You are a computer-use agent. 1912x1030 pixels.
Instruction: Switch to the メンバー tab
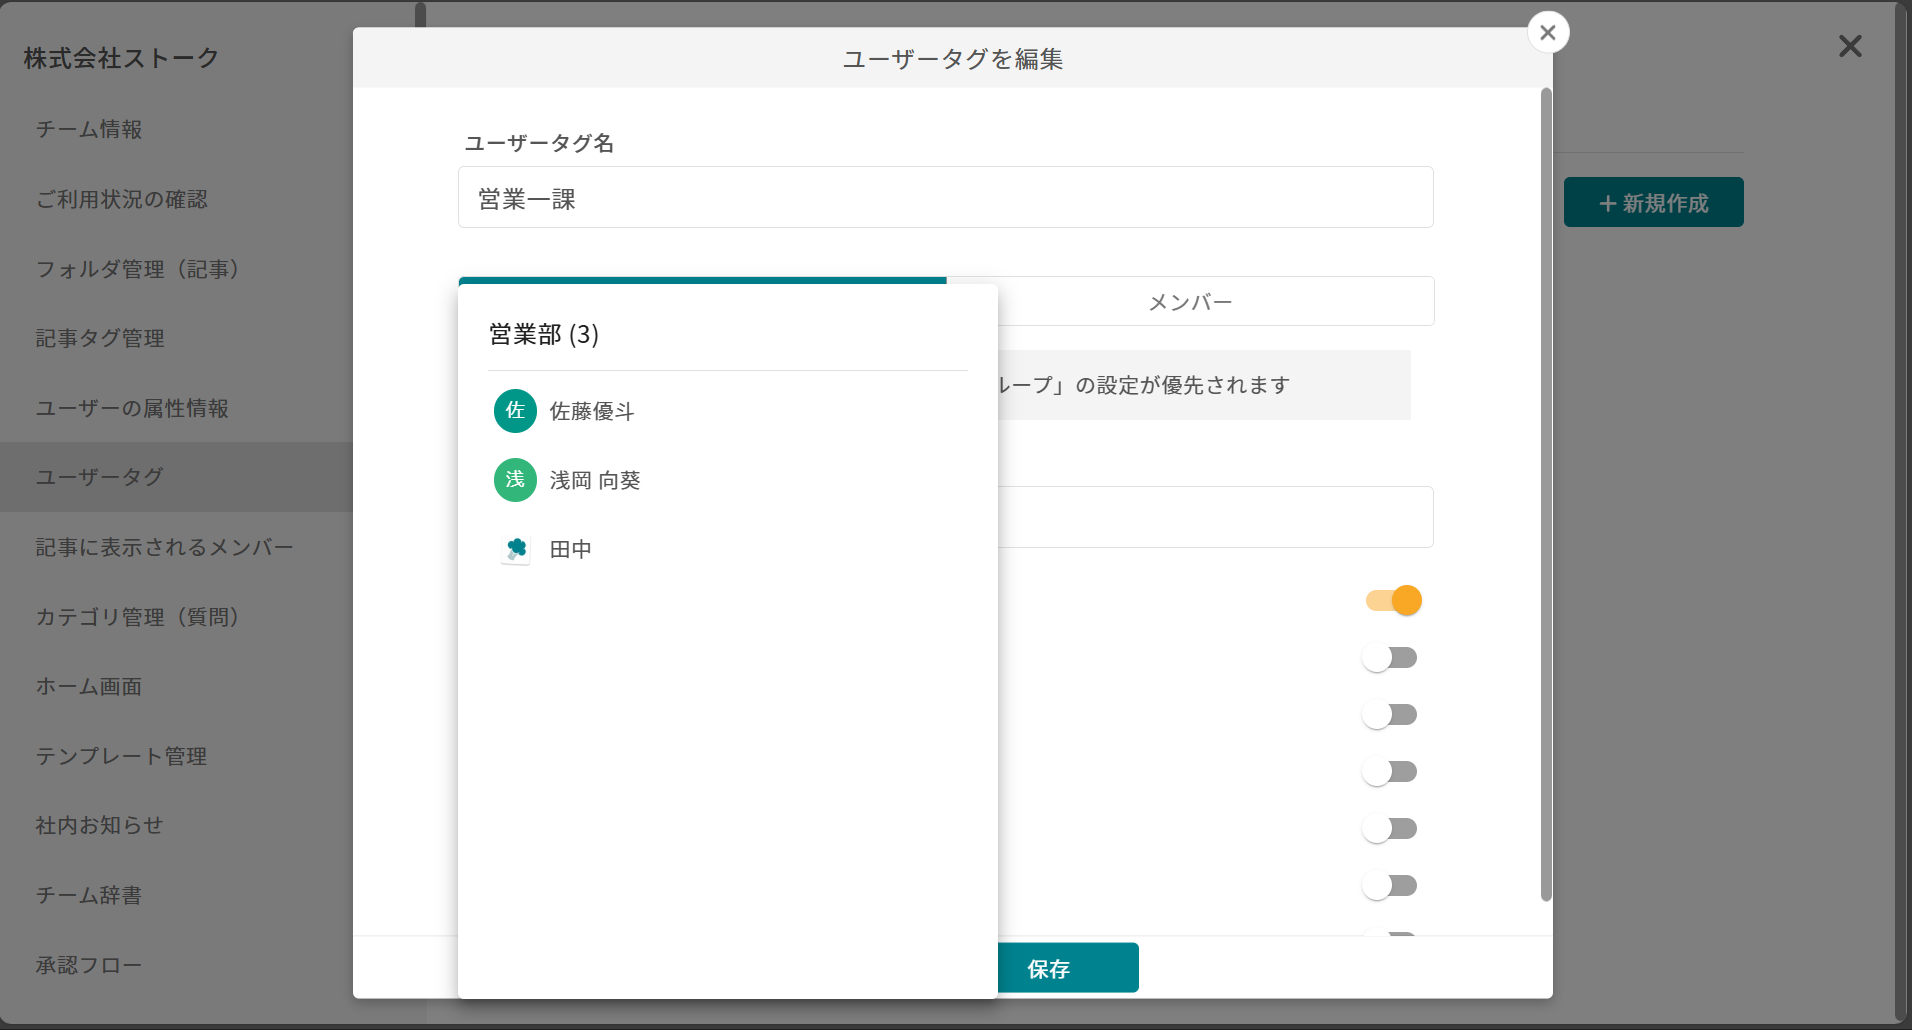[1190, 301]
